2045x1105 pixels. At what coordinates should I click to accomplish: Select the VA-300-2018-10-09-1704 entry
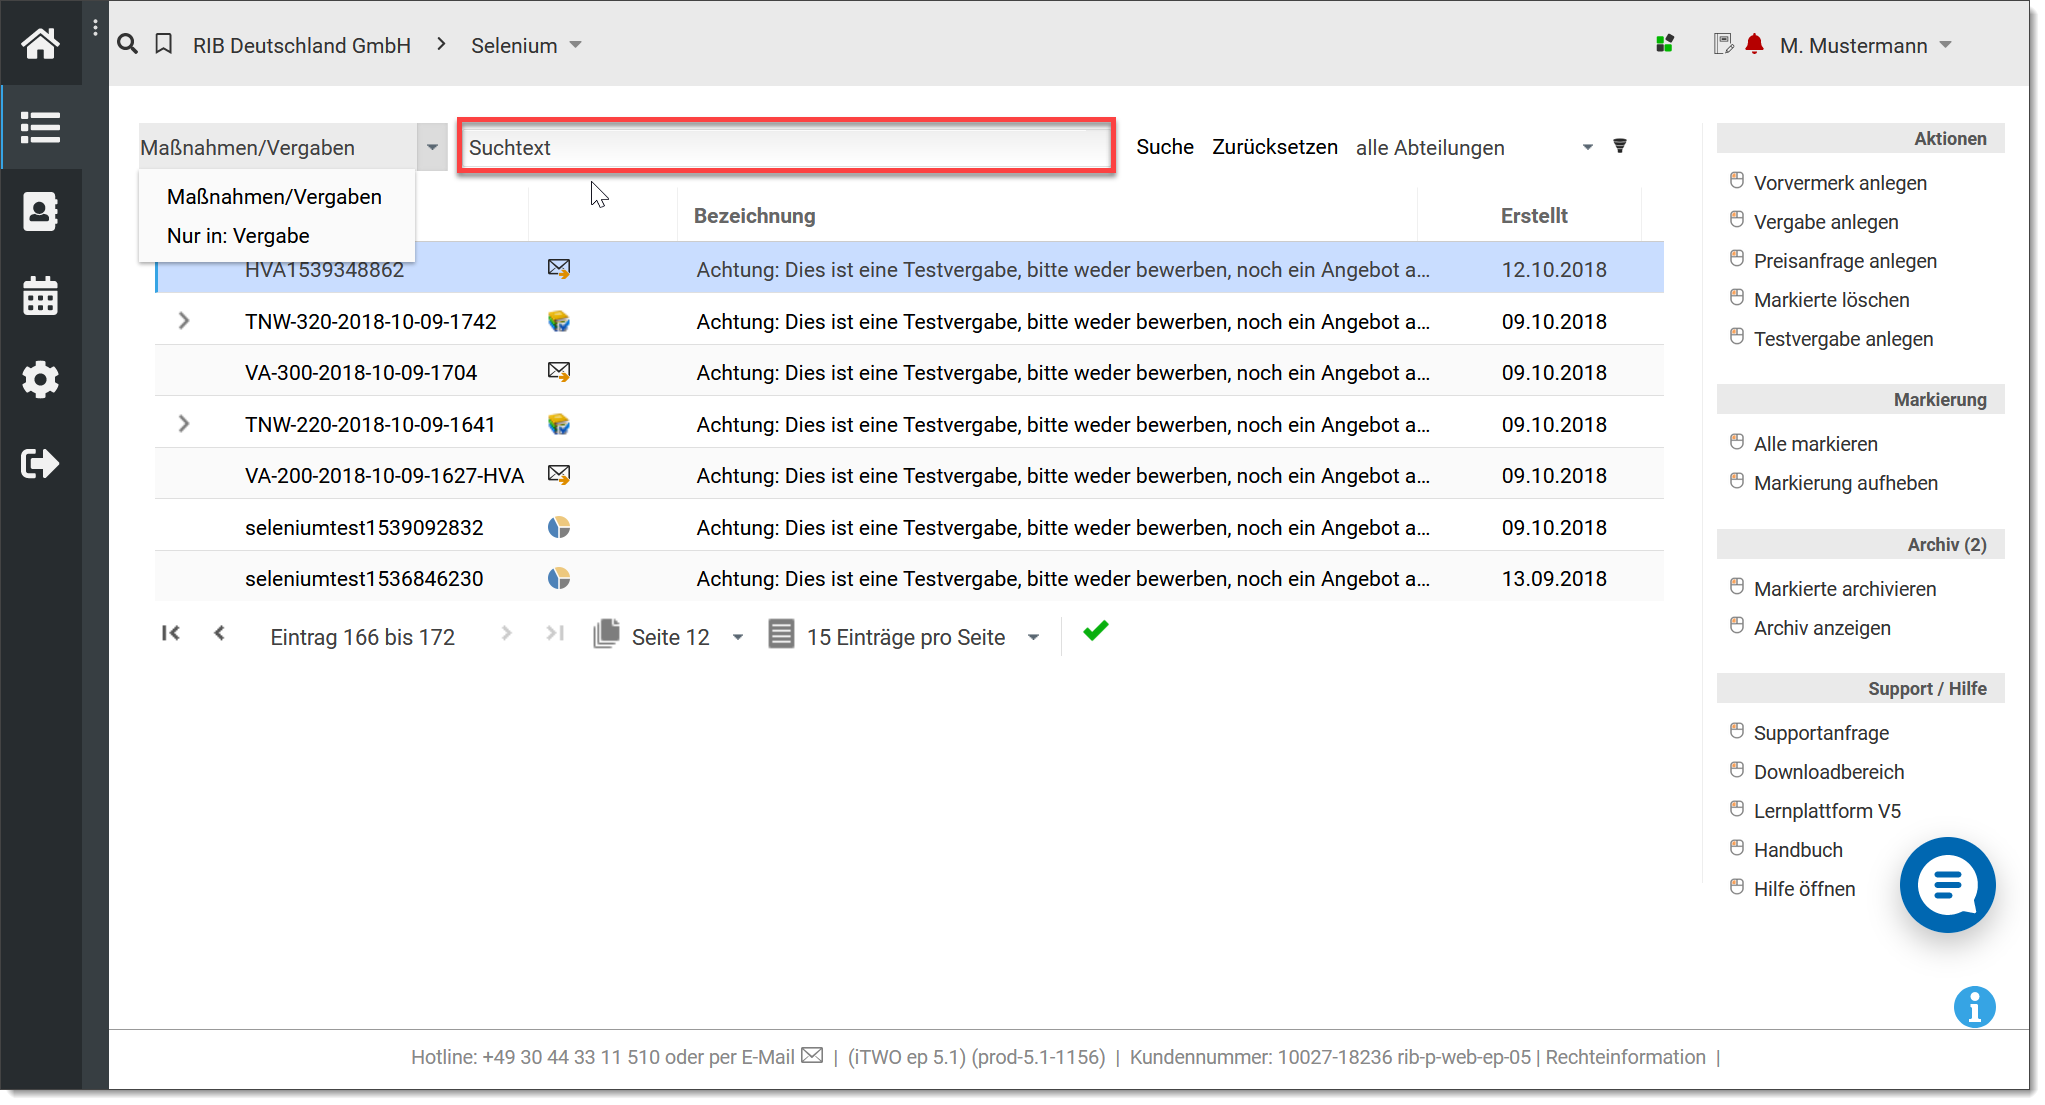tap(909, 372)
